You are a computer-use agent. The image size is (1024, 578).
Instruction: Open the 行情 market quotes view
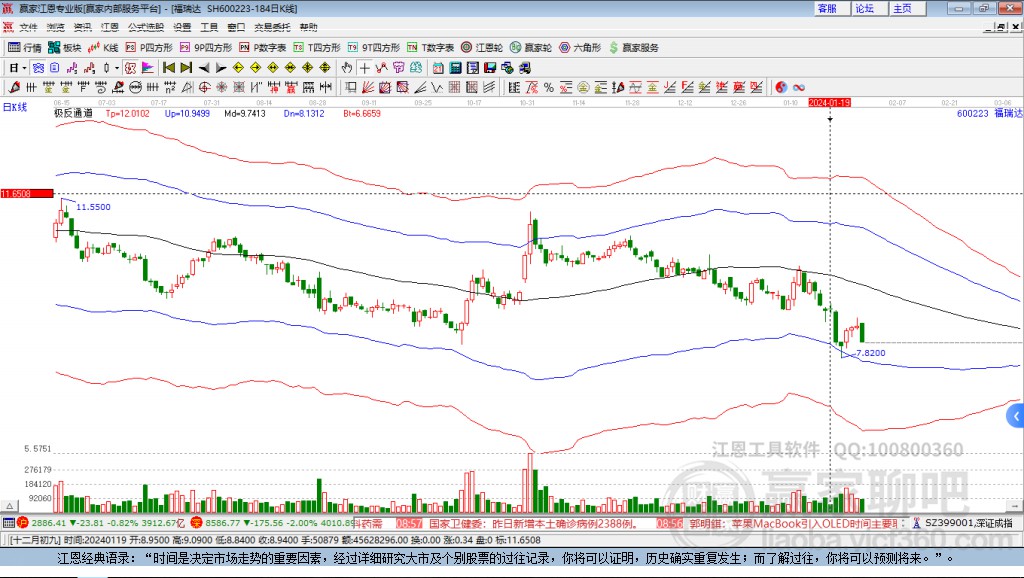(25, 47)
